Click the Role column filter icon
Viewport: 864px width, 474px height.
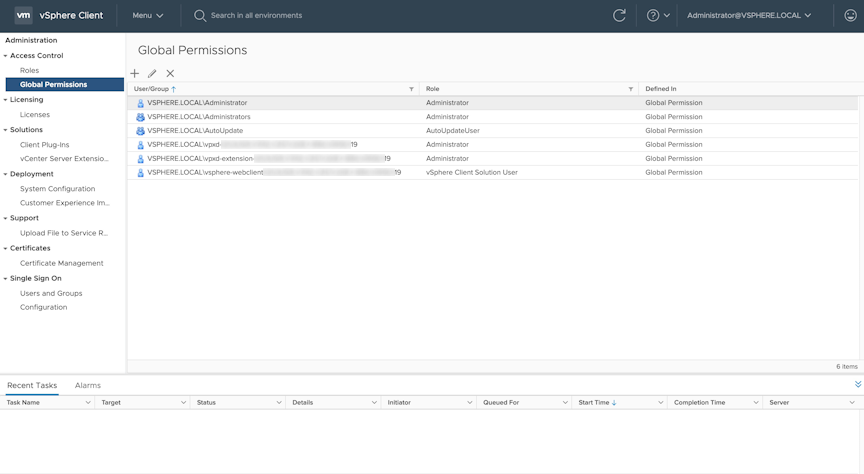(x=630, y=89)
